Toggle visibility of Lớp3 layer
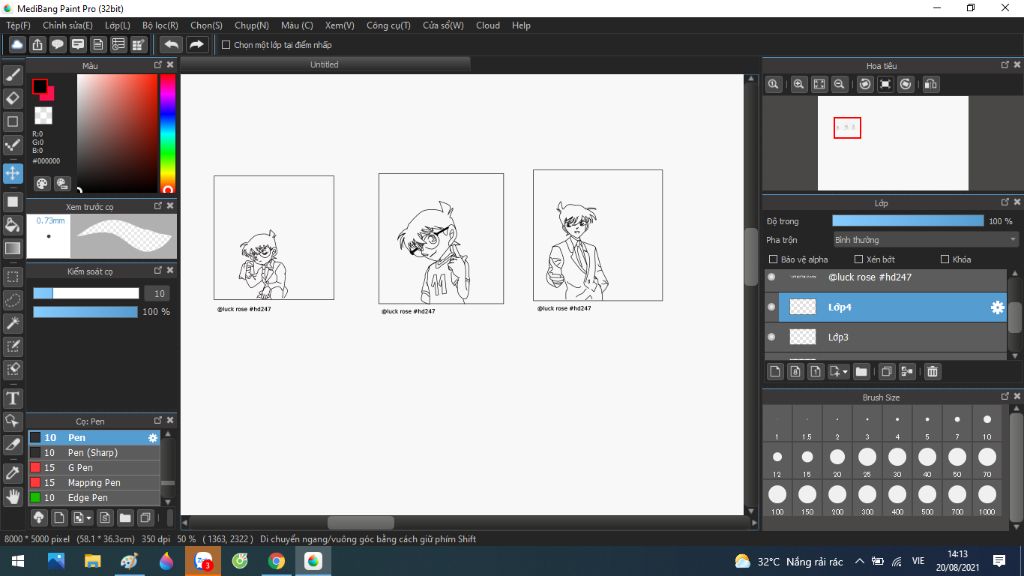 click(x=772, y=337)
